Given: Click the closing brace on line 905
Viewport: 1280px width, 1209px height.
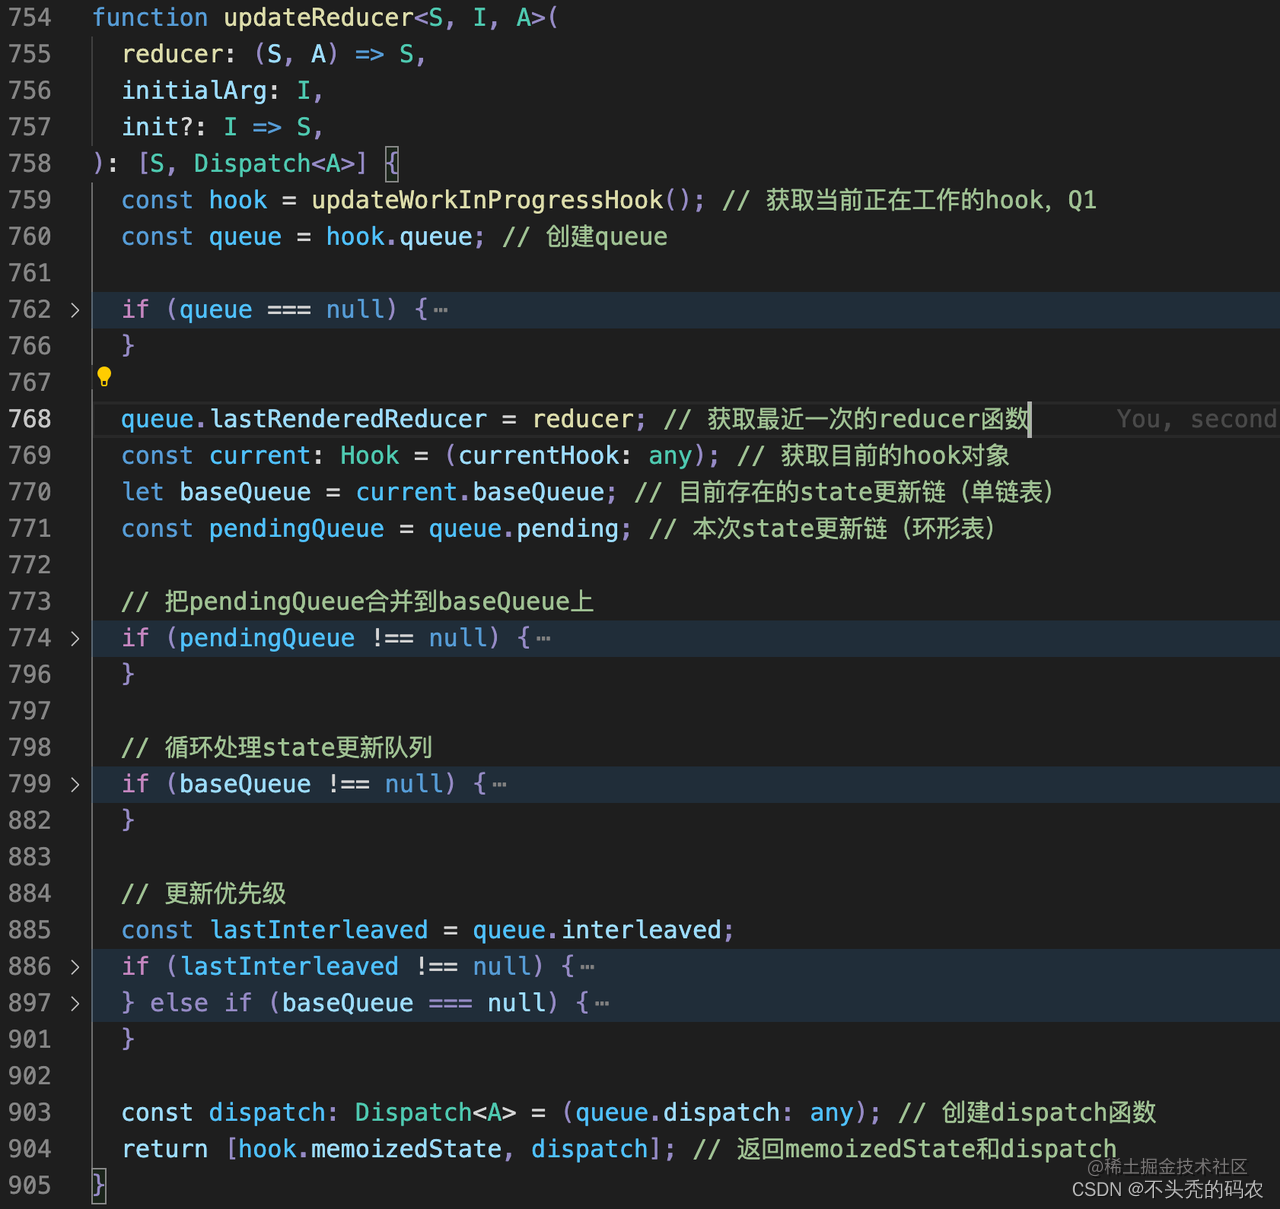Looking at the screenshot, I should point(98,1186).
